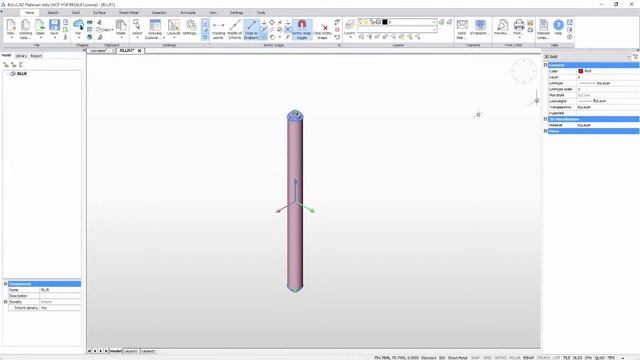Click the Description input field
This screenshot has width=640, height=360.
click(60, 296)
